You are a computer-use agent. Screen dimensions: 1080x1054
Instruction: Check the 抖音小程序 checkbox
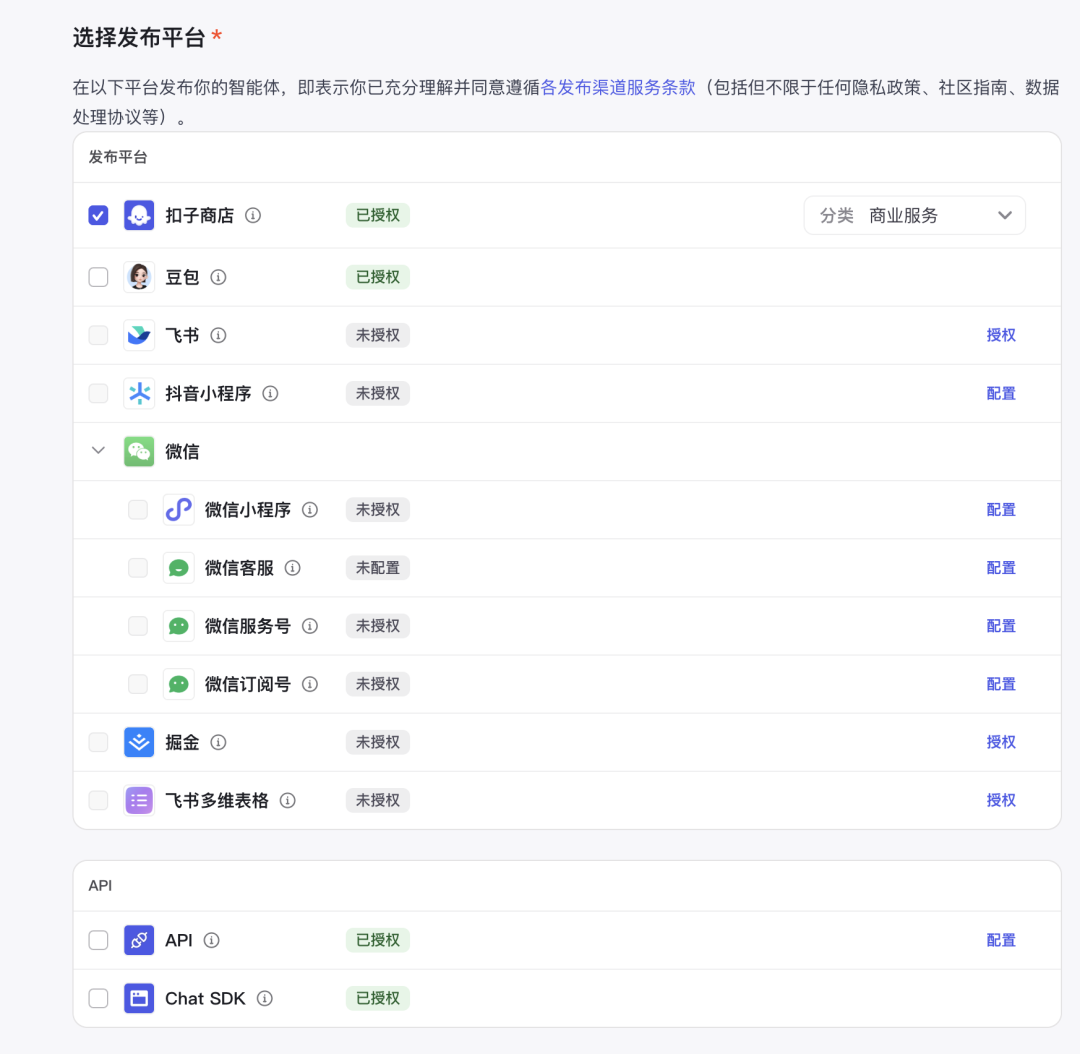(98, 393)
